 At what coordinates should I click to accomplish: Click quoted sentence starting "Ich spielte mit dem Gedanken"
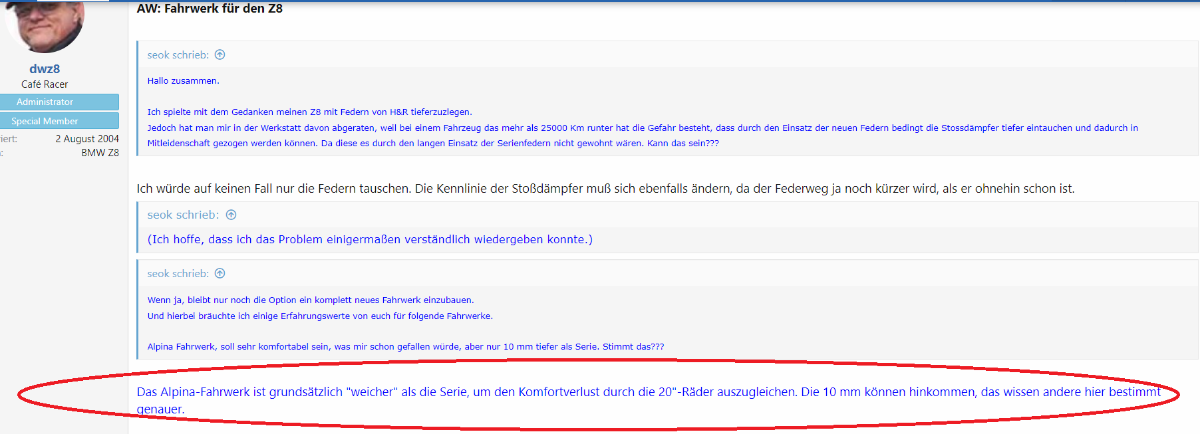(x=309, y=112)
